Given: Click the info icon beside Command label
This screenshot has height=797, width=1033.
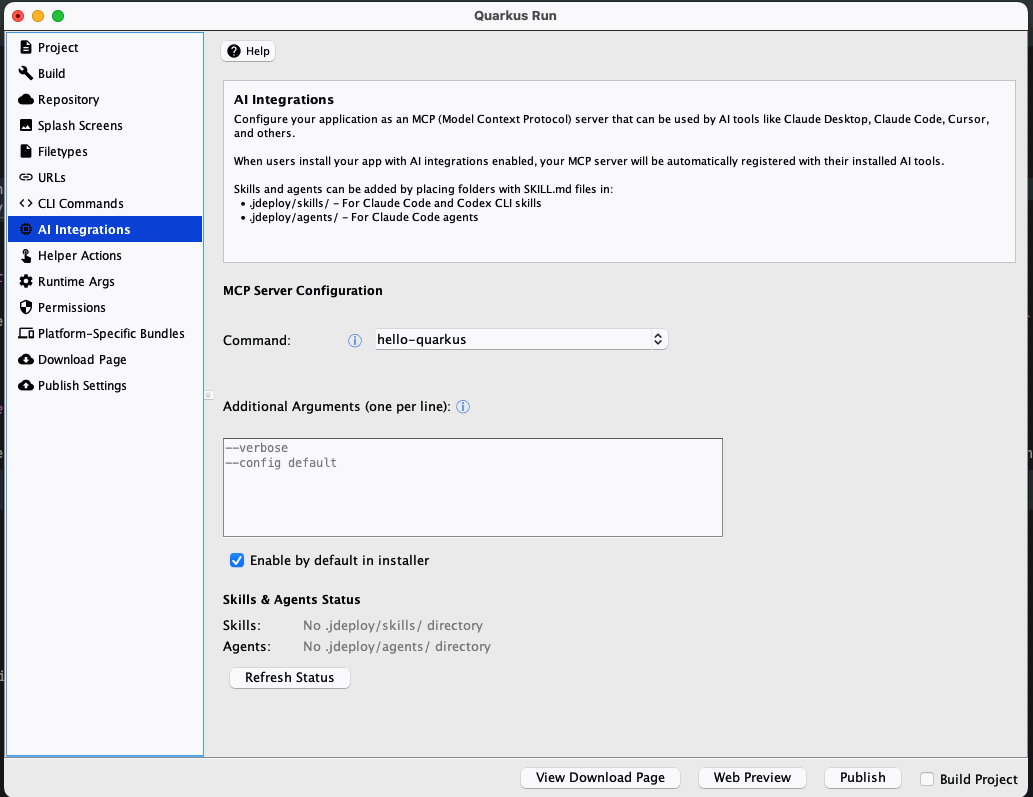Looking at the screenshot, I should (x=354, y=341).
